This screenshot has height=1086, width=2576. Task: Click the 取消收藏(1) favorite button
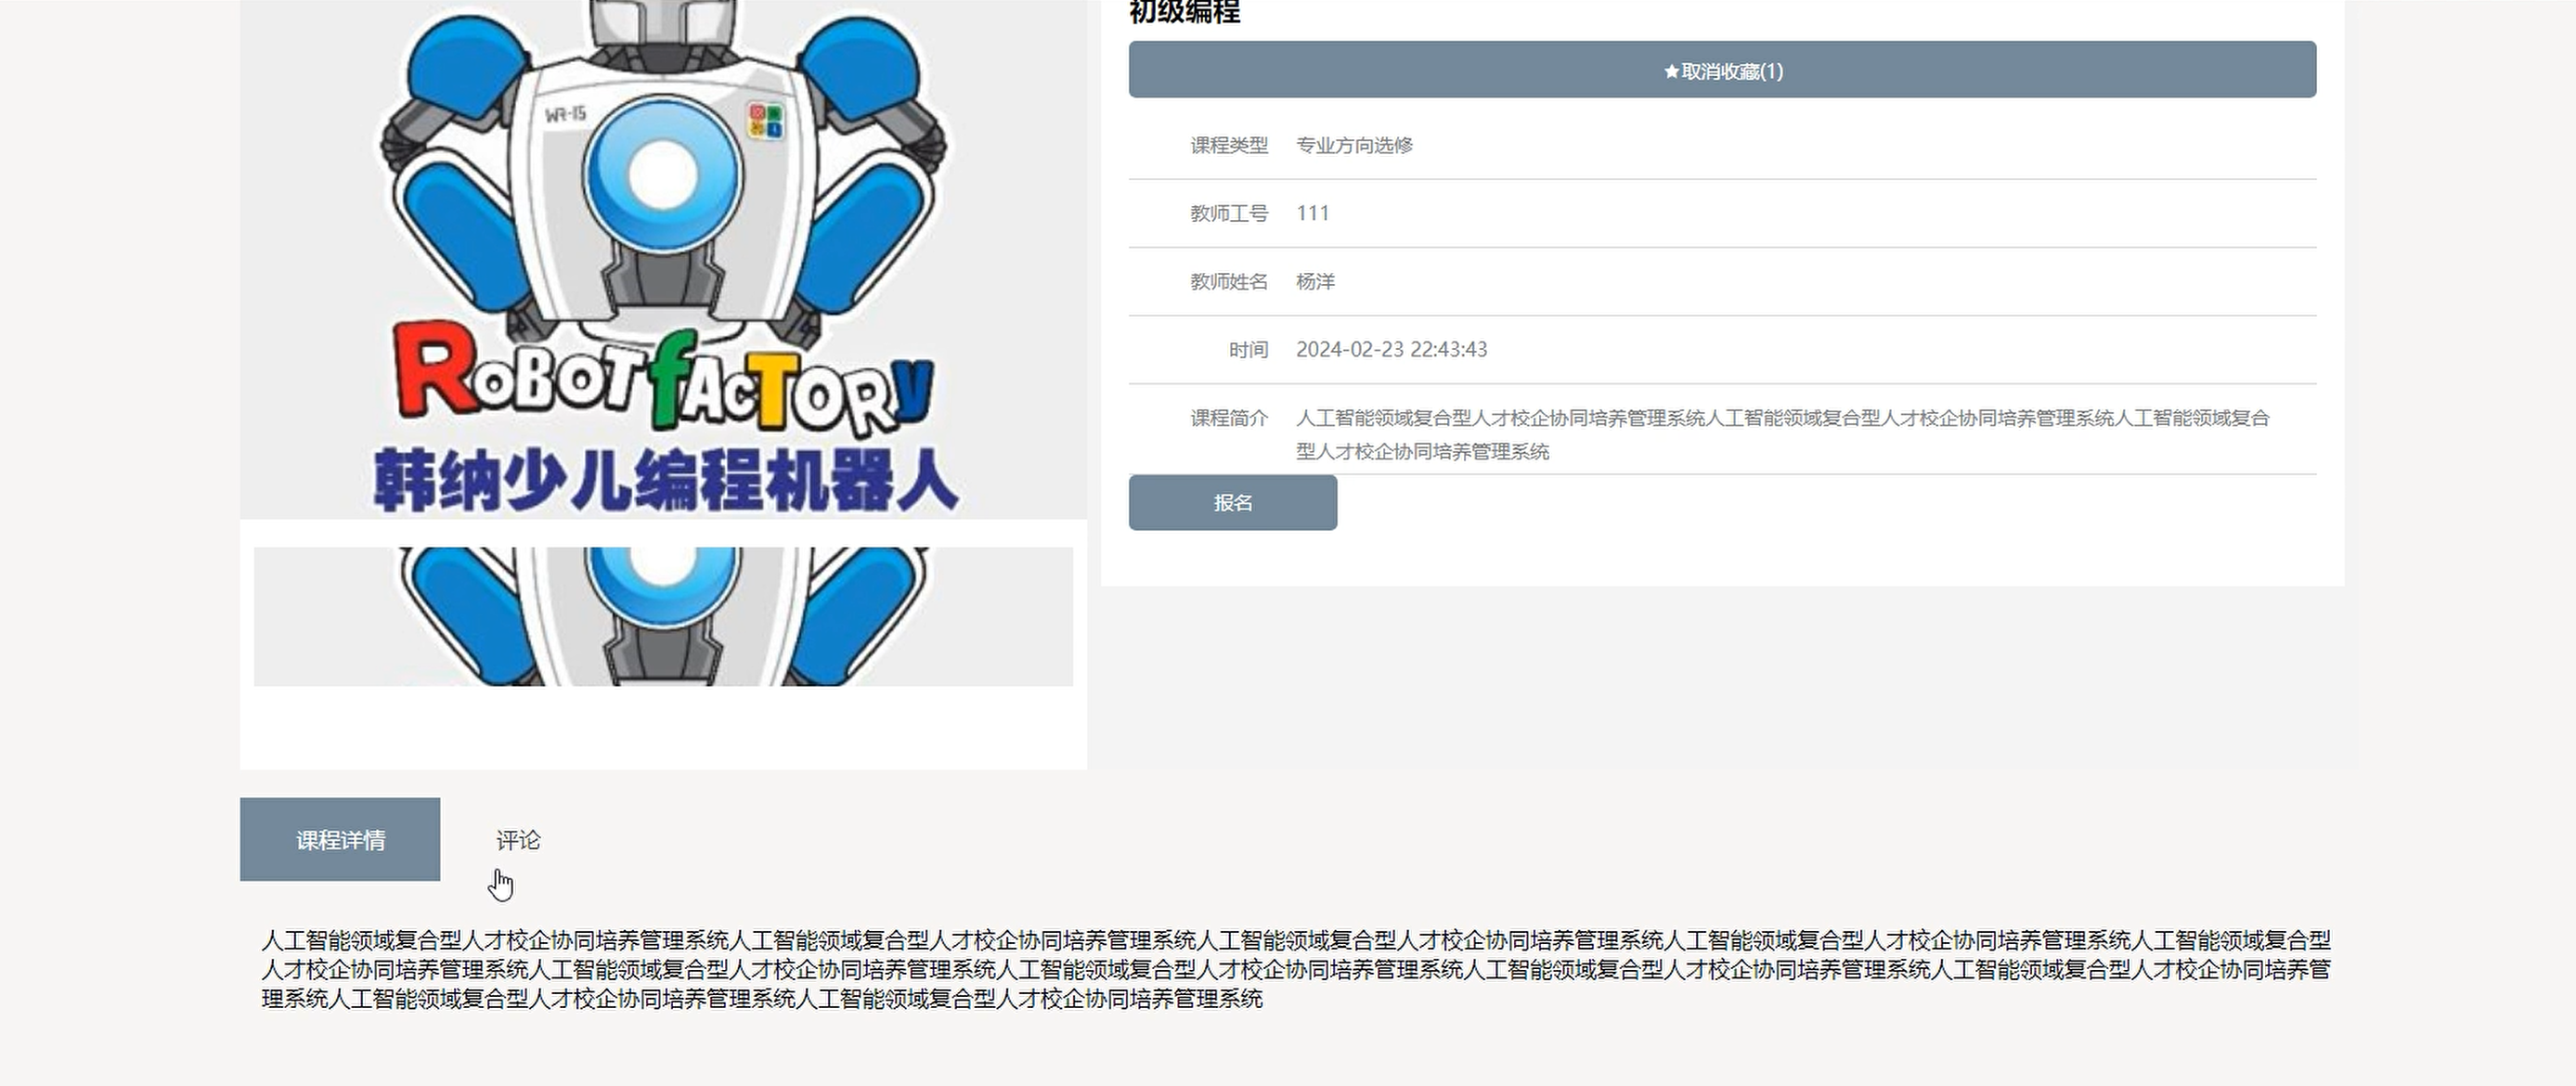click(x=1722, y=70)
